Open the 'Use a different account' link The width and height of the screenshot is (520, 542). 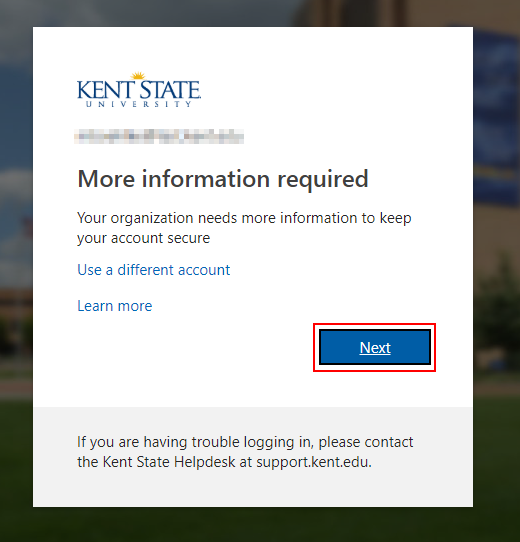pos(154,270)
